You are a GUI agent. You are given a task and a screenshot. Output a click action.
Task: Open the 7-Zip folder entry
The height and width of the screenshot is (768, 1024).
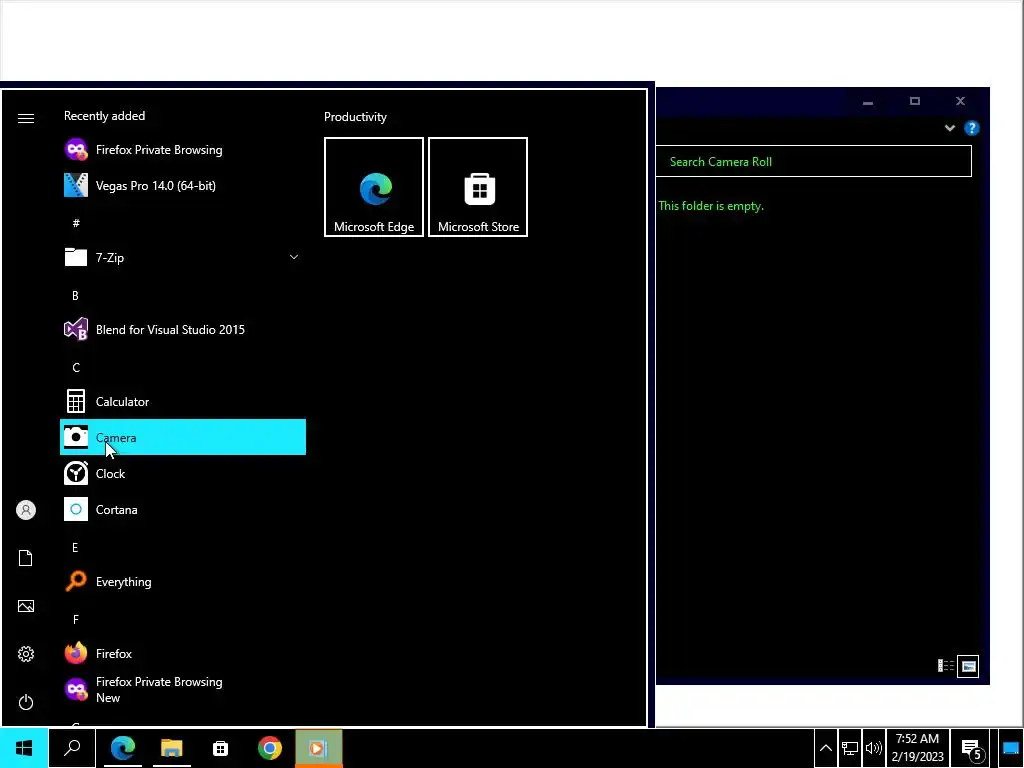pyautogui.click(x=183, y=257)
